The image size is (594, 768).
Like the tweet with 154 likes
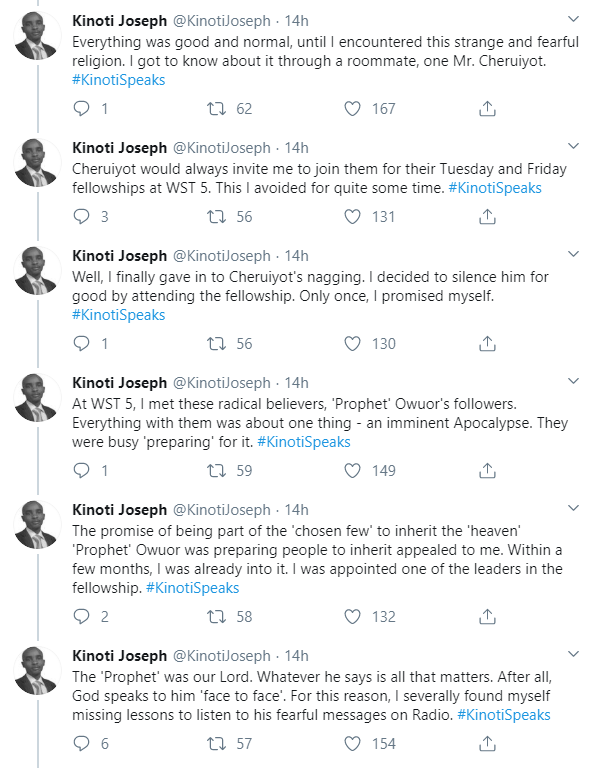(x=352, y=744)
